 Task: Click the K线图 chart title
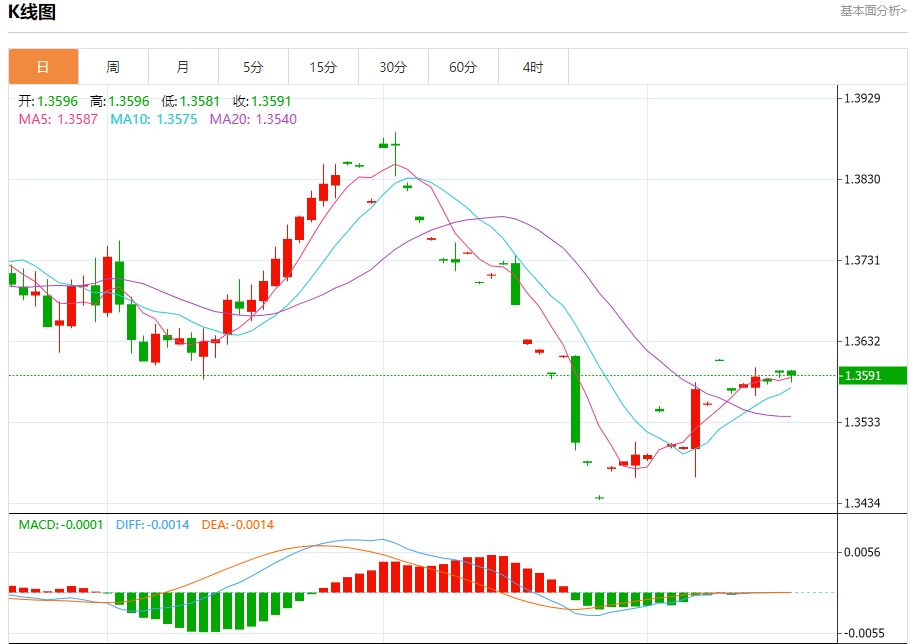pyautogui.click(x=32, y=13)
